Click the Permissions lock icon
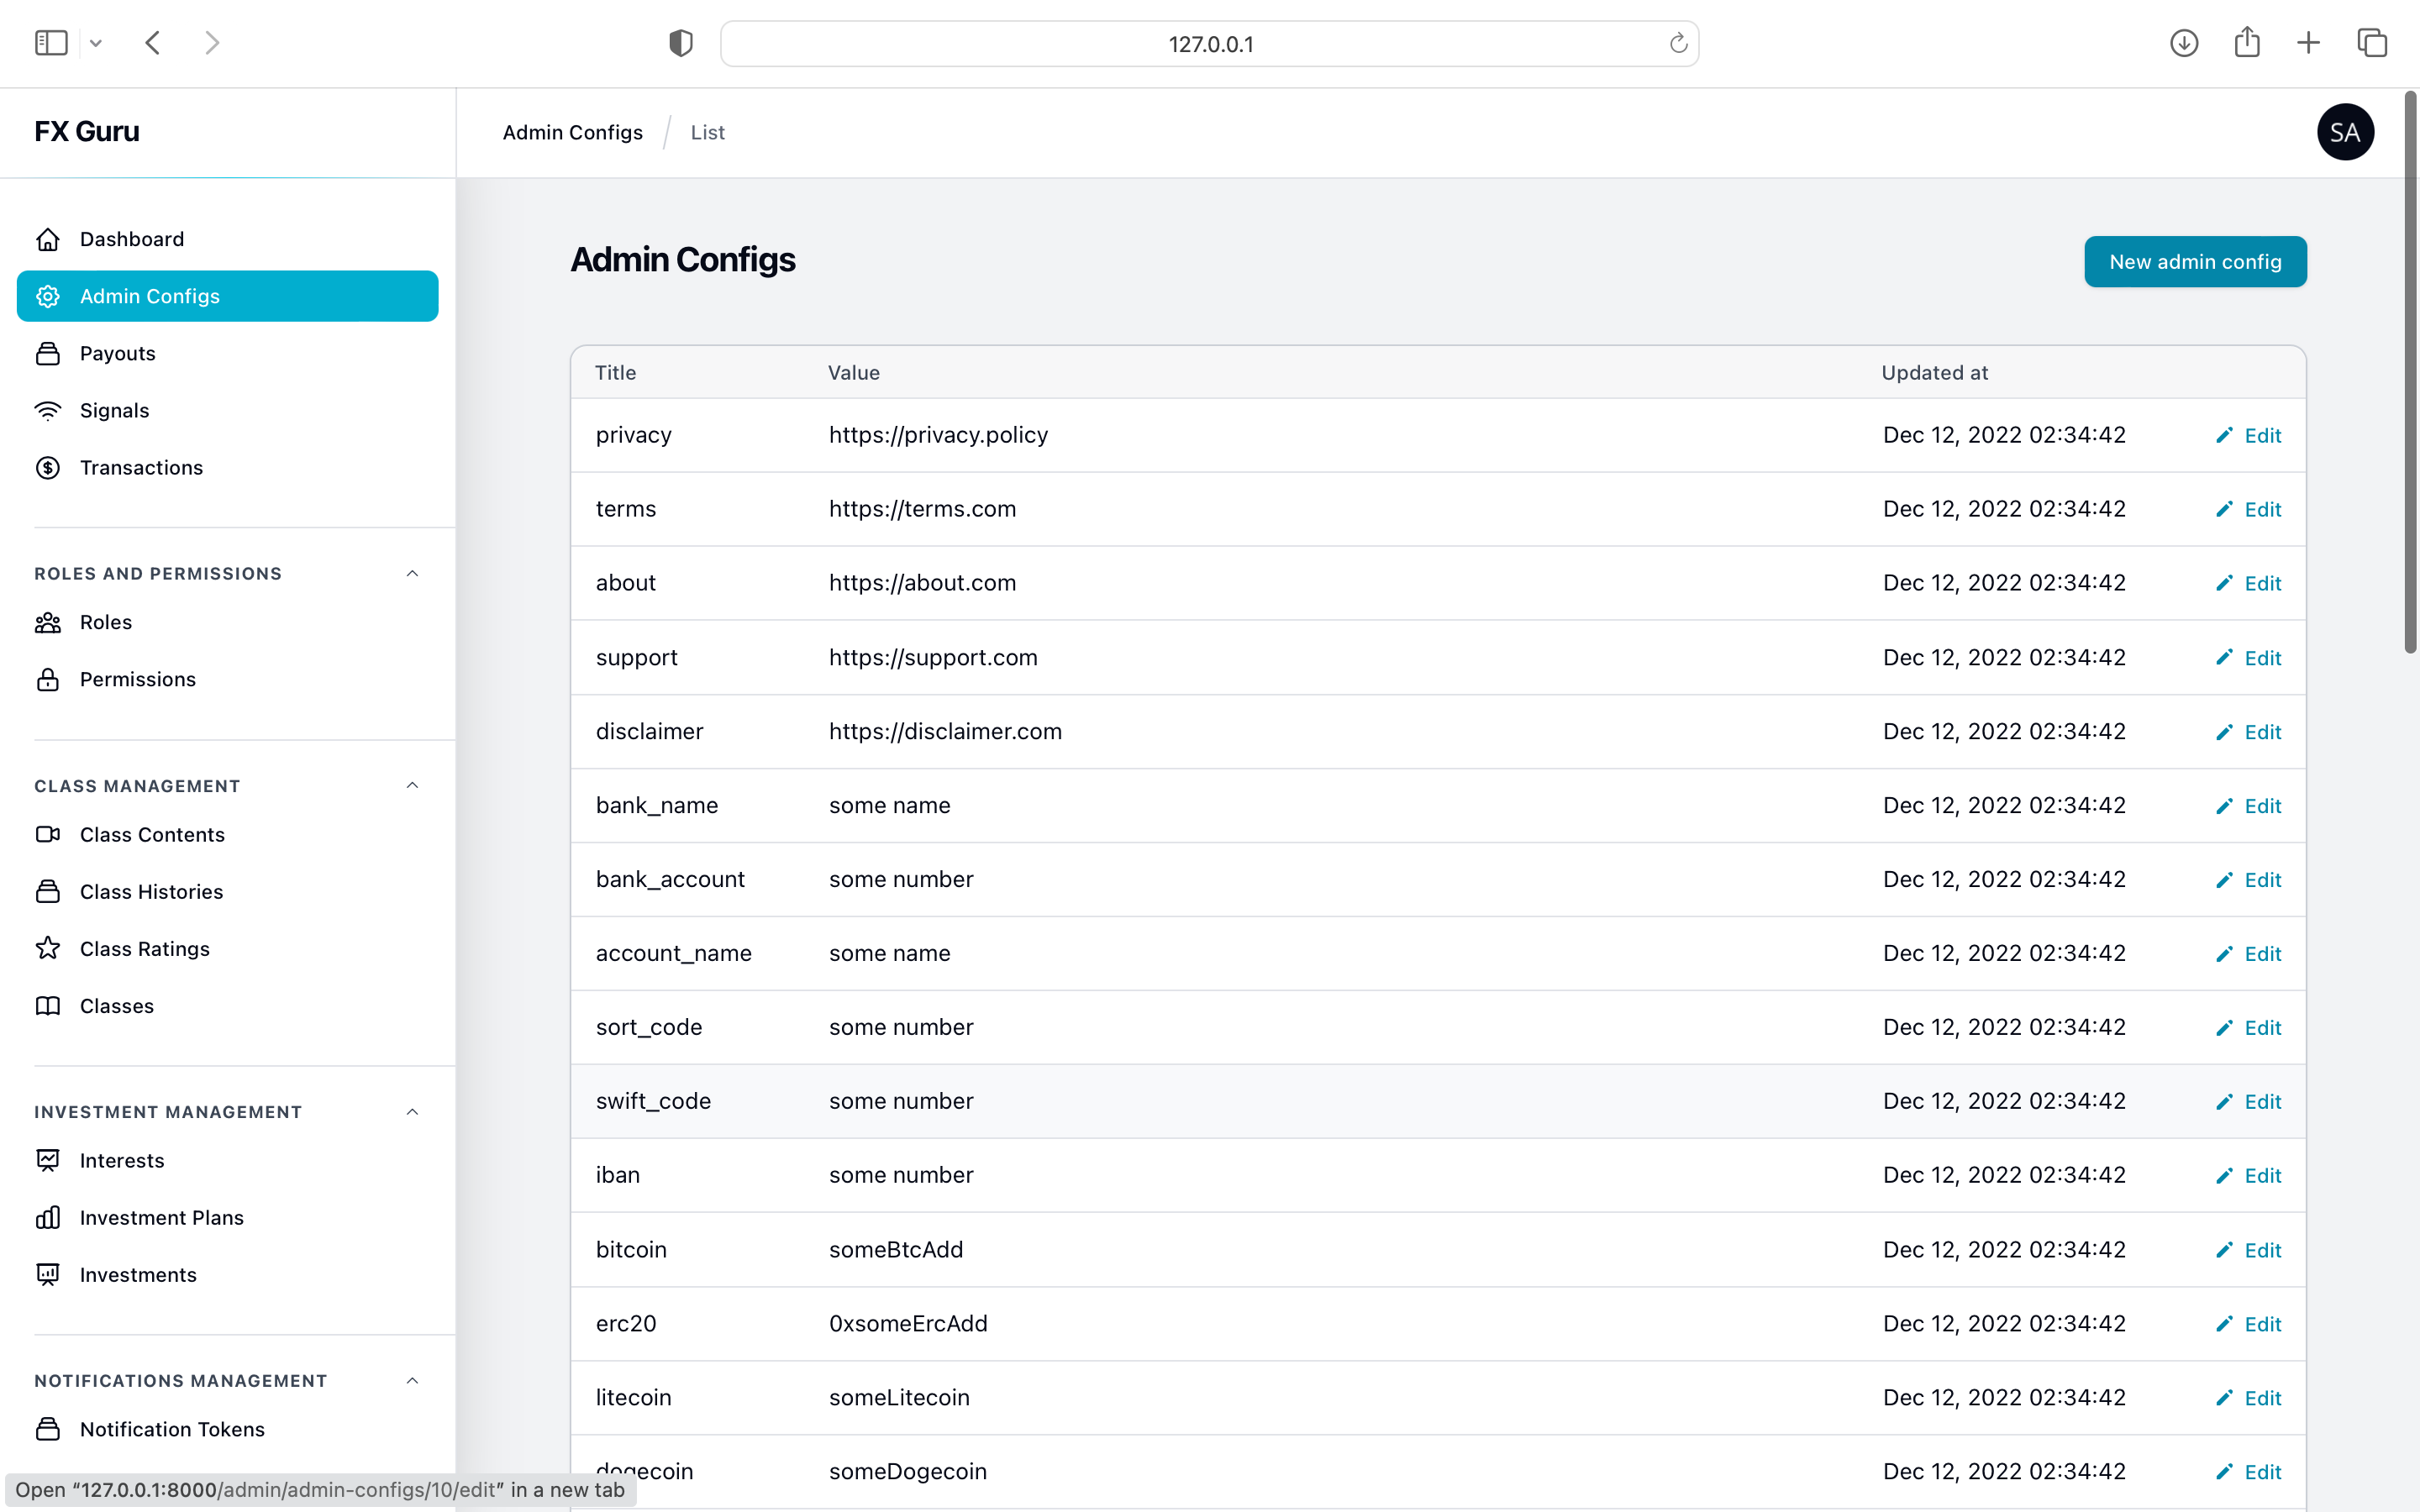Image resolution: width=2420 pixels, height=1512 pixels. [48, 679]
